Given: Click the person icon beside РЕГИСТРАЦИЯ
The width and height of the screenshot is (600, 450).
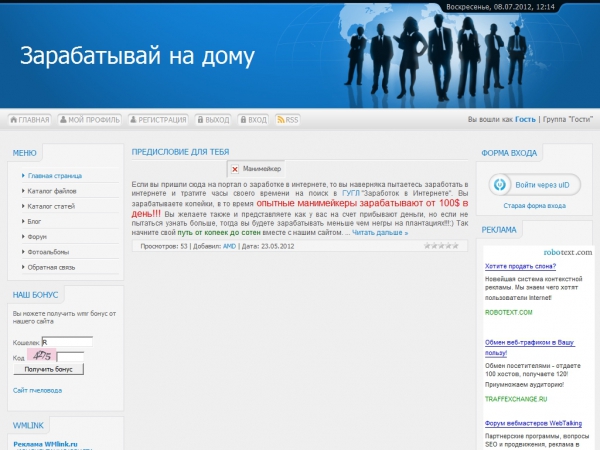Looking at the screenshot, I should coord(134,120).
